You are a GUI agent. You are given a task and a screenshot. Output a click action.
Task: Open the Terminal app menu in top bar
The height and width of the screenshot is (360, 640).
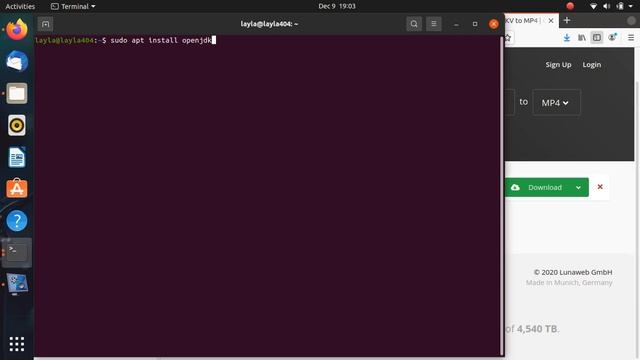tap(73, 6)
